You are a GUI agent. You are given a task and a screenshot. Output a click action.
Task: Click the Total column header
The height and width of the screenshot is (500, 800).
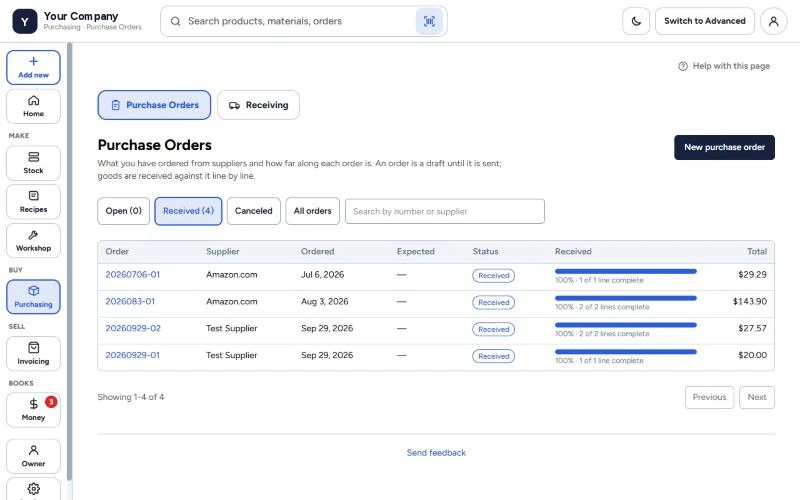pyautogui.click(x=757, y=252)
